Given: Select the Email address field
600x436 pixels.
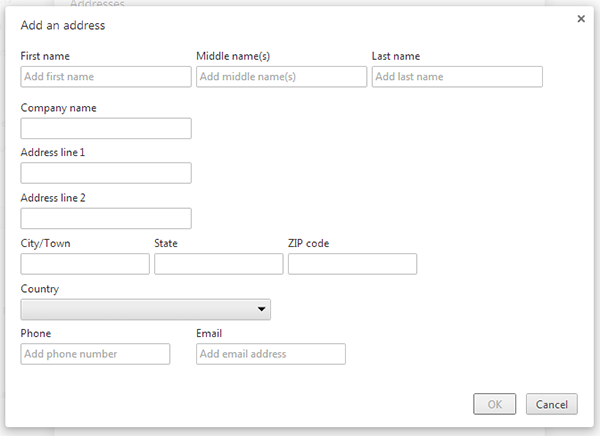Looking at the screenshot, I should 271,354.
